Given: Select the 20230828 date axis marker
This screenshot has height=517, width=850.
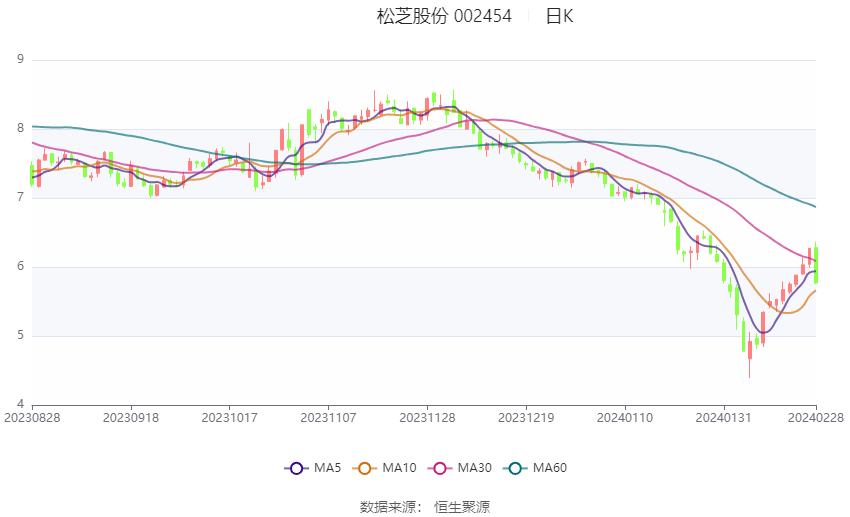Looking at the screenshot, I should 32,418.
